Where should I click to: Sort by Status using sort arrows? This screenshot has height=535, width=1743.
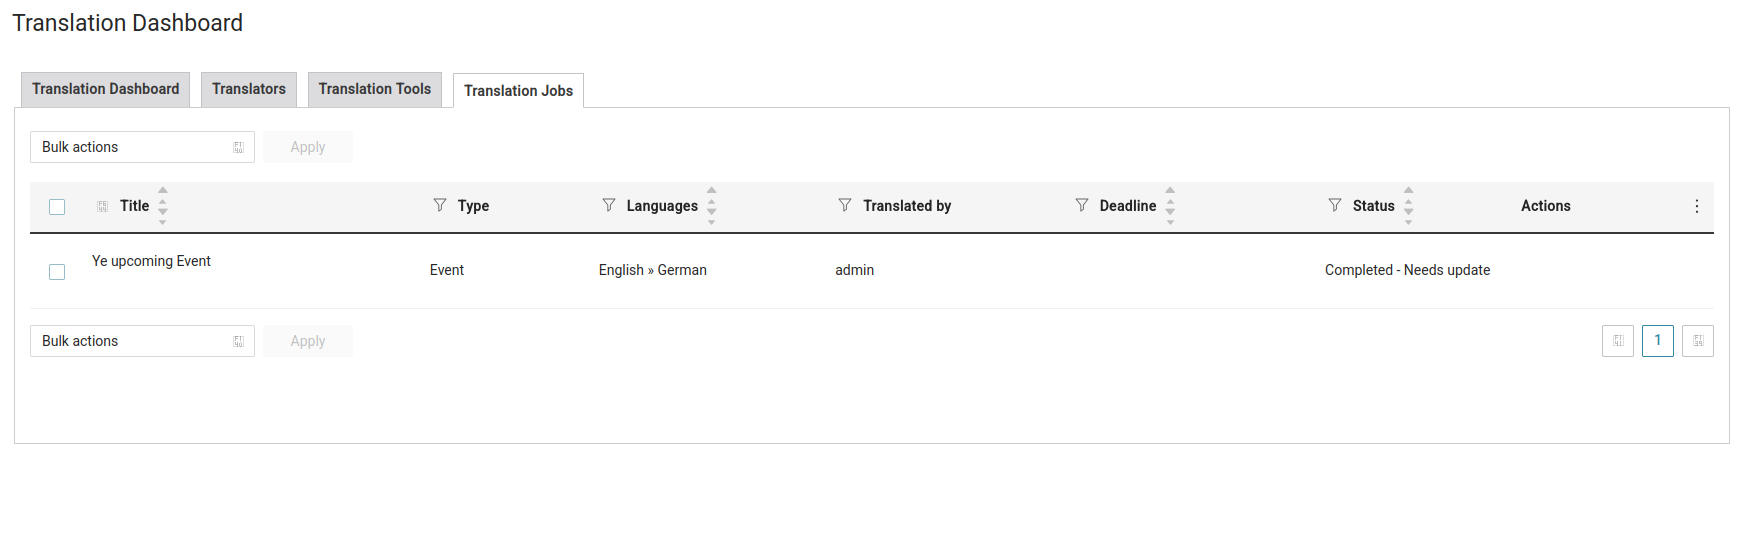click(1408, 205)
